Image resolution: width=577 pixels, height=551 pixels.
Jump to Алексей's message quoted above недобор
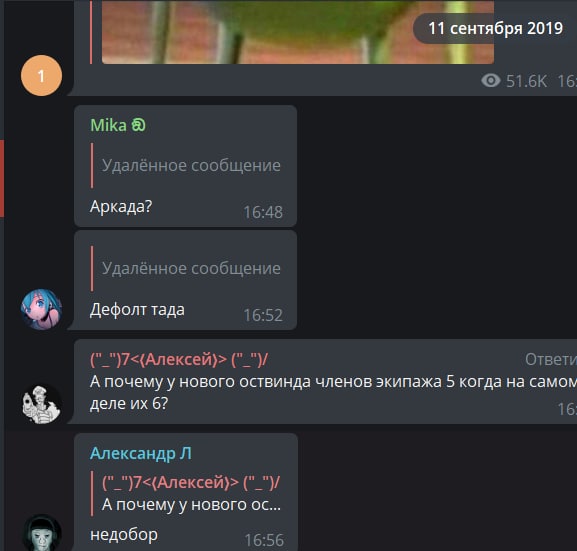[186, 494]
